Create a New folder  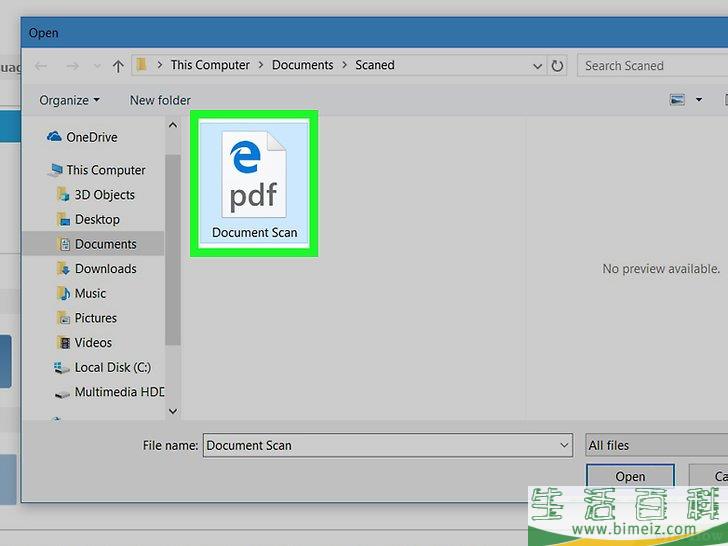pyautogui.click(x=160, y=100)
